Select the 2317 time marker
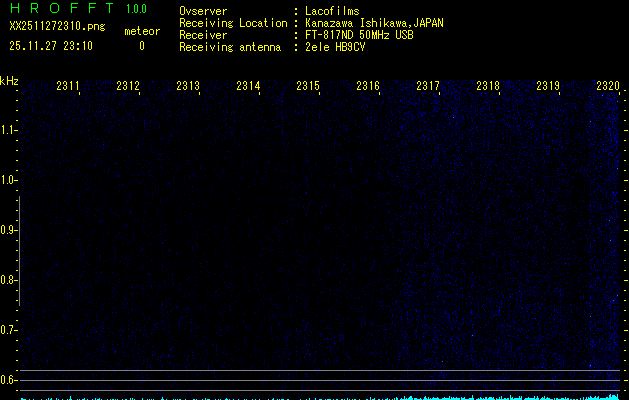This screenshot has width=629, height=400. click(428, 87)
